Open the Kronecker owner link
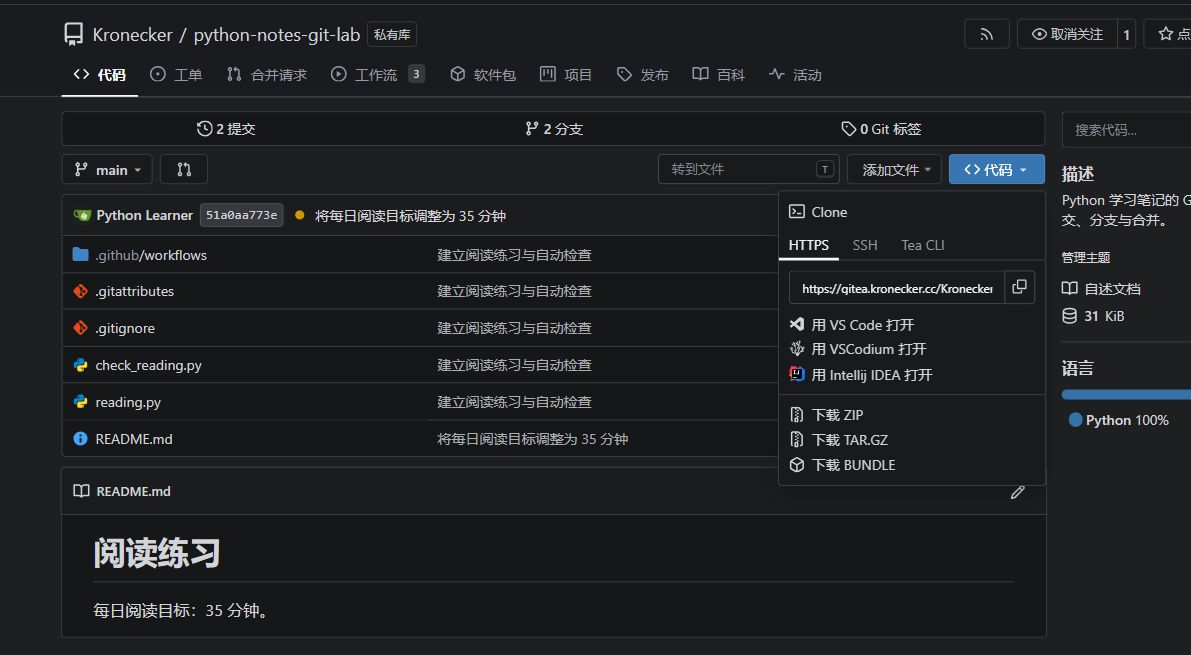Screen dimensions: 1191x655 (x=132, y=35)
